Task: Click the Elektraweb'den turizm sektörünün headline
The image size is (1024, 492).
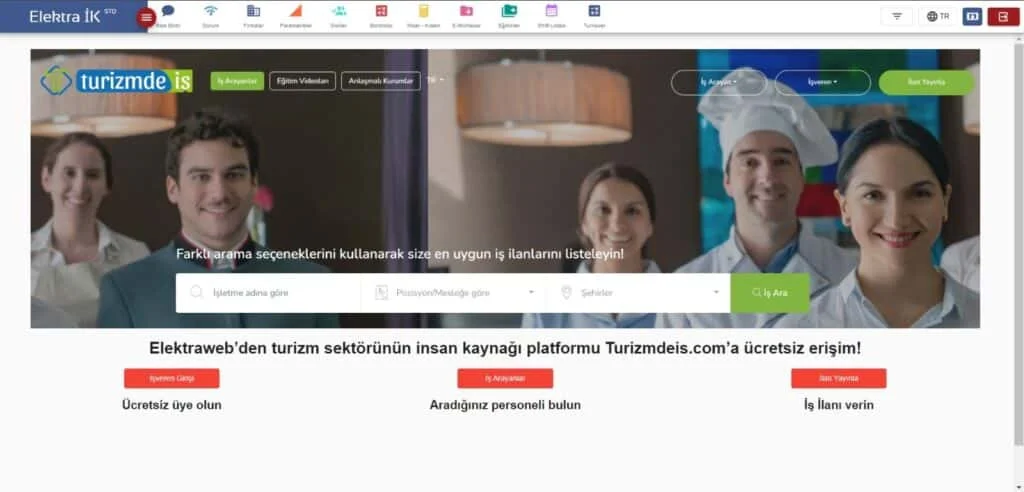Action: tap(505, 348)
